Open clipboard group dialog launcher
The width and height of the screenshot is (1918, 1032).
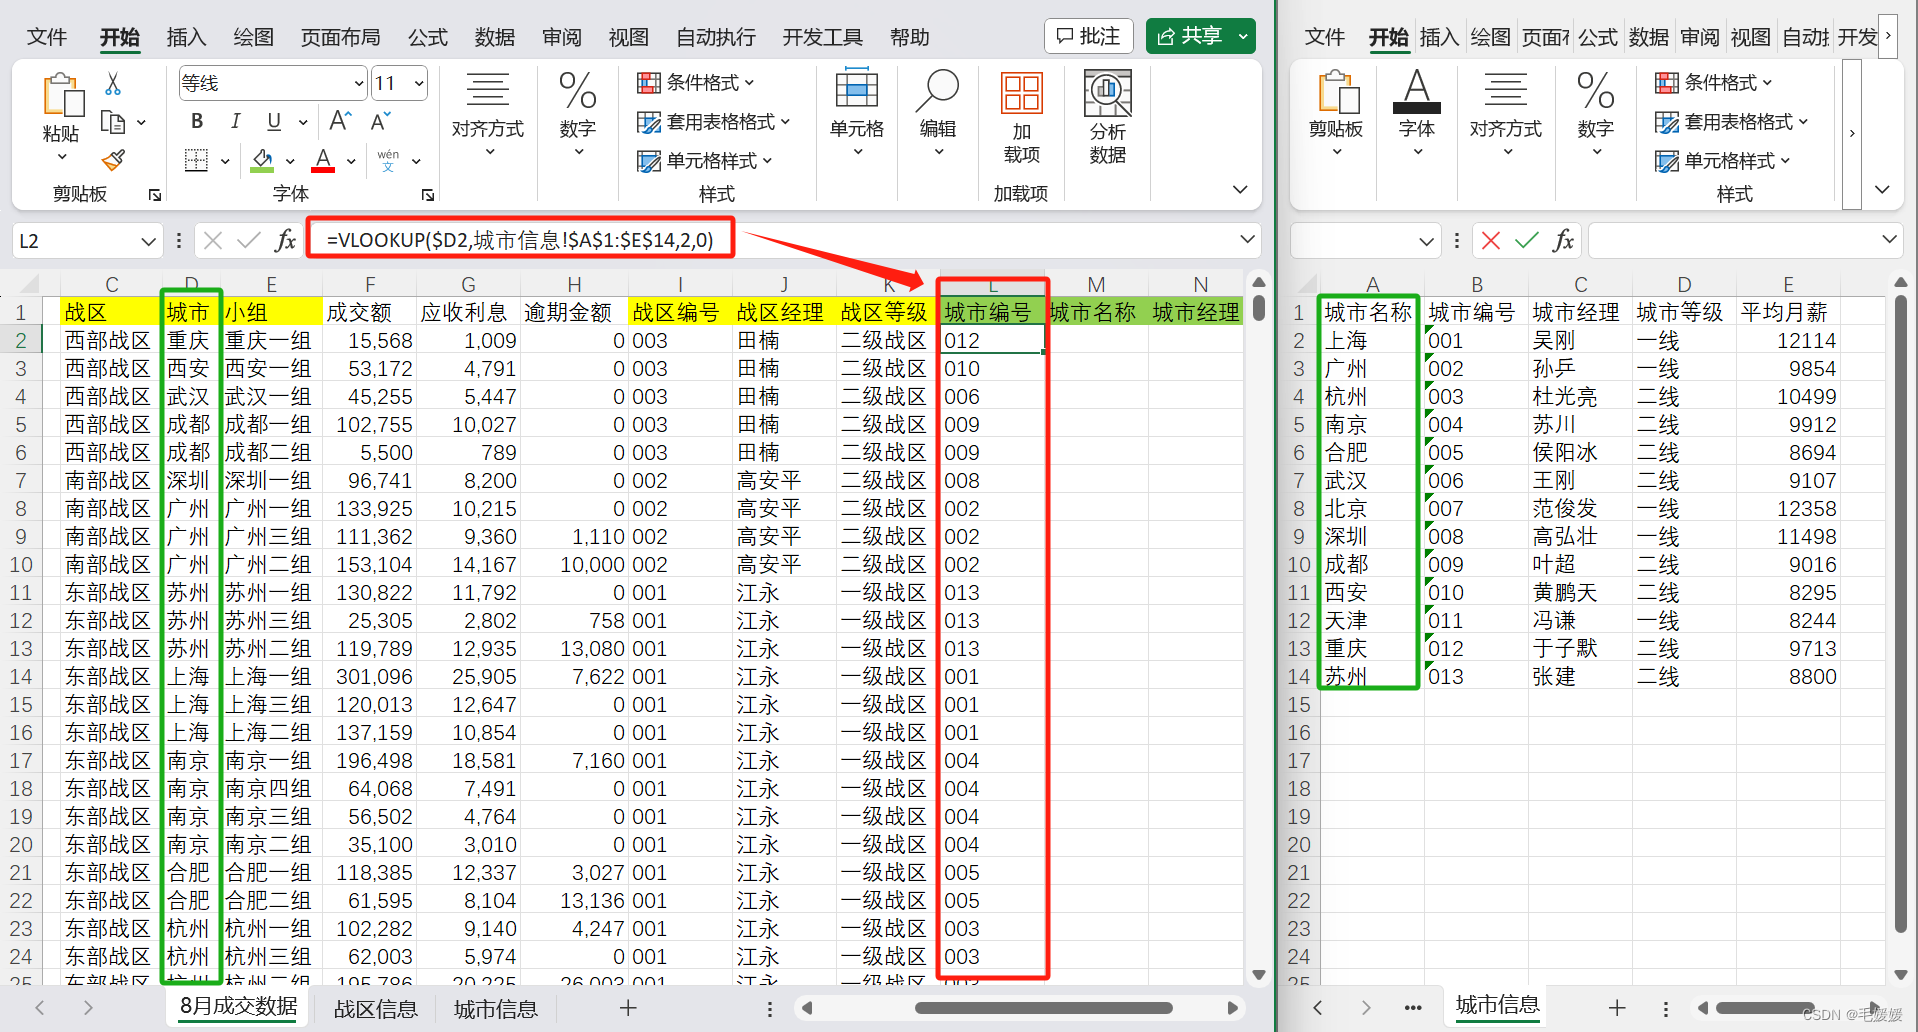click(x=155, y=195)
